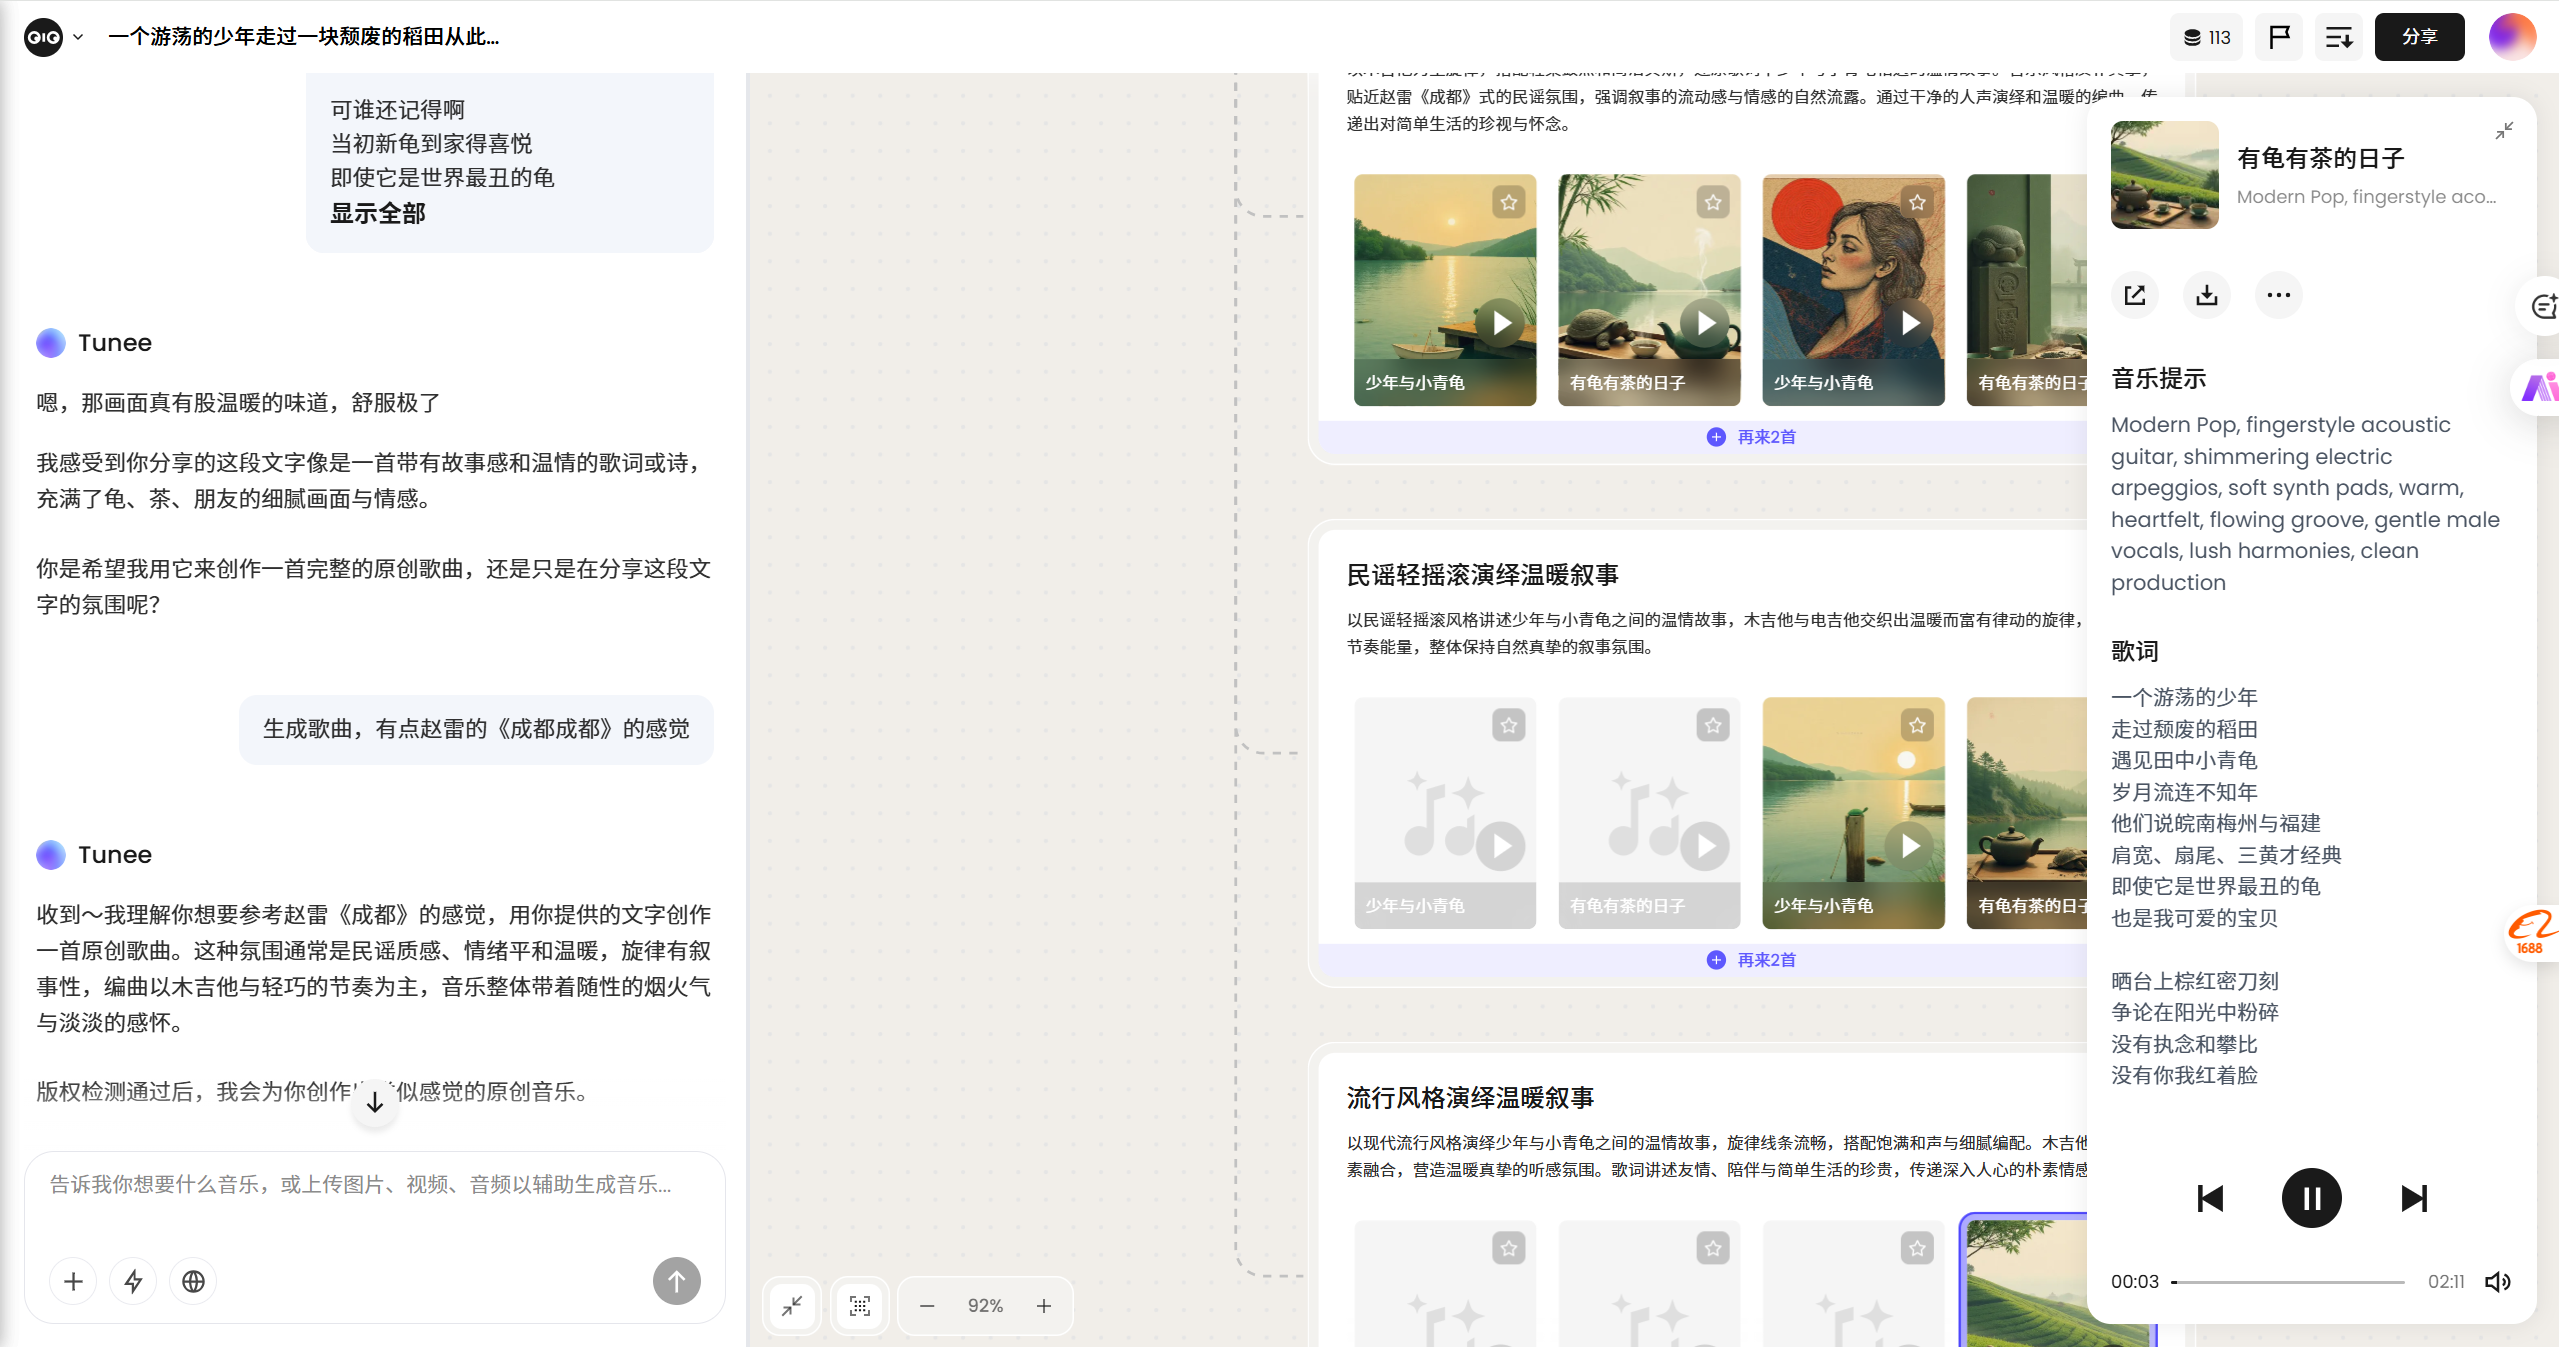
Task: Select the lightning icon in the chat input
Action: (133, 1281)
